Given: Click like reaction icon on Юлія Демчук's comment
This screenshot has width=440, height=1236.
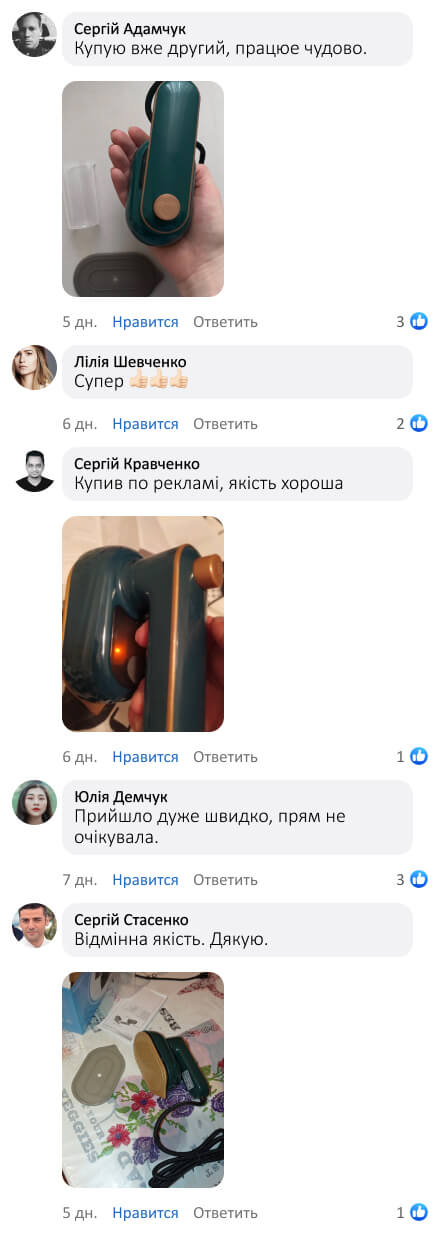Looking at the screenshot, I should [x=419, y=879].
